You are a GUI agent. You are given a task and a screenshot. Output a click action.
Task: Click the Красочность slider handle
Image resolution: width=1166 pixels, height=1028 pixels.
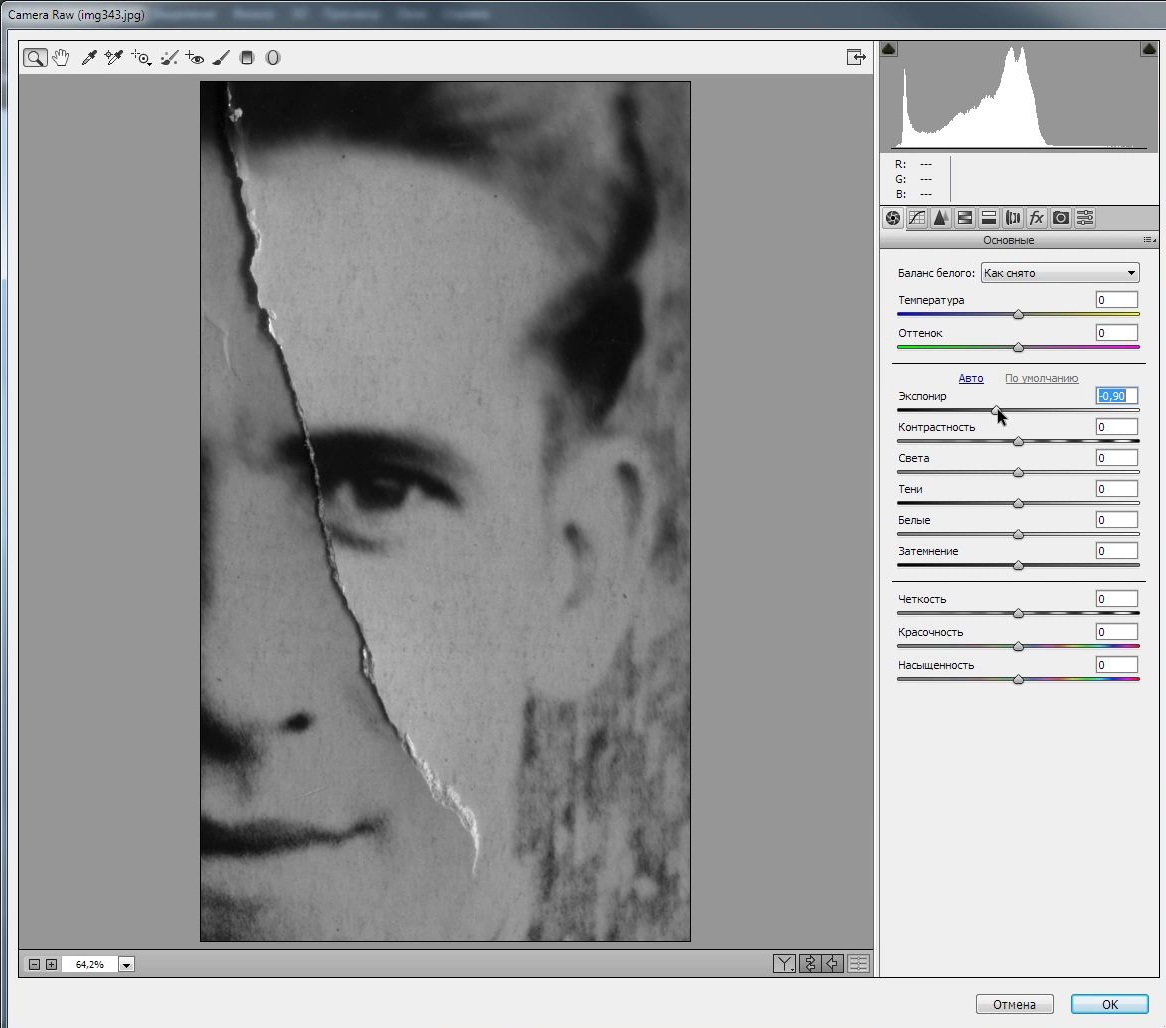point(1019,646)
